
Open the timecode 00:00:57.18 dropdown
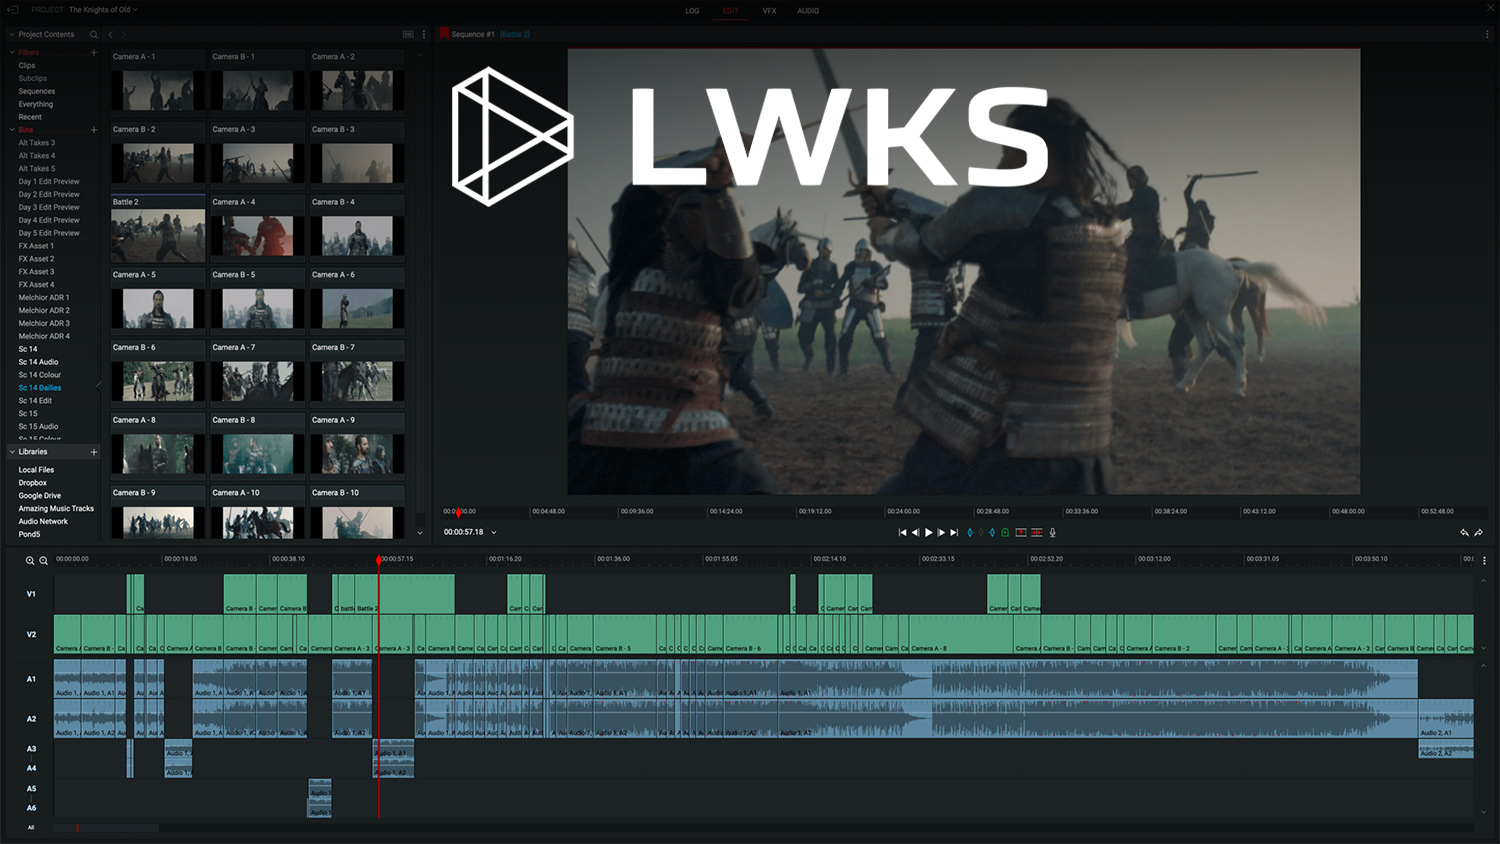click(x=494, y=533)
